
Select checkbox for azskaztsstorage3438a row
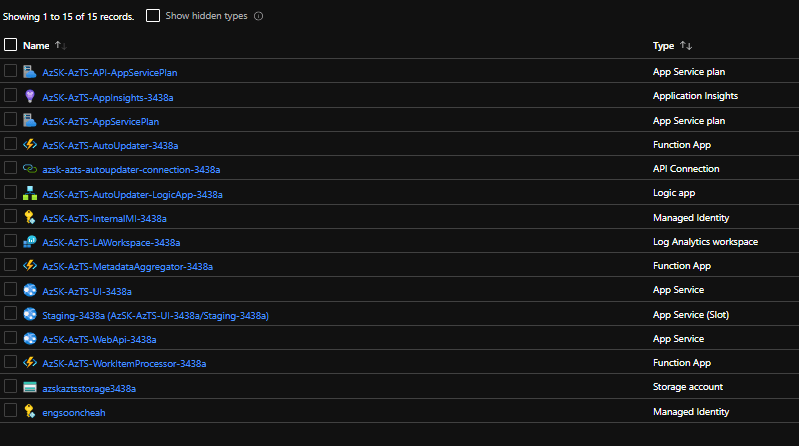tap(10, 386)
